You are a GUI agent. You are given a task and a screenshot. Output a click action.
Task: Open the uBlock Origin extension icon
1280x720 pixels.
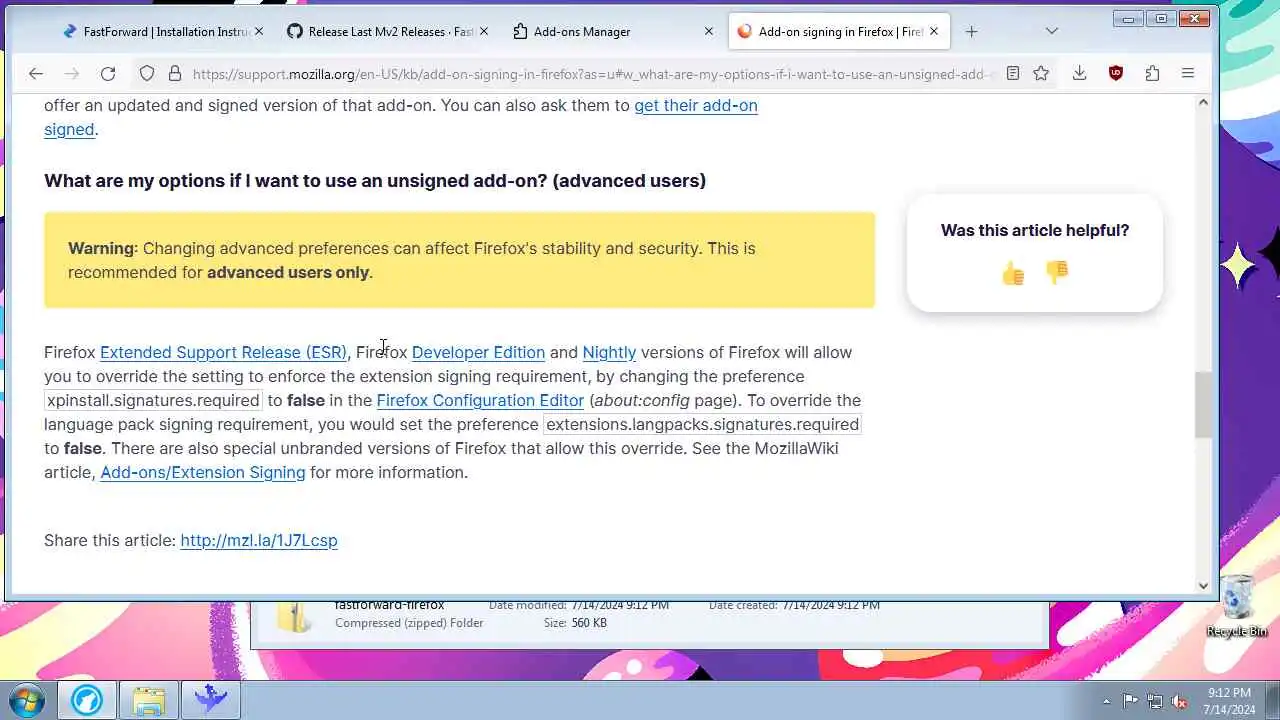(x=1116, y=73)
